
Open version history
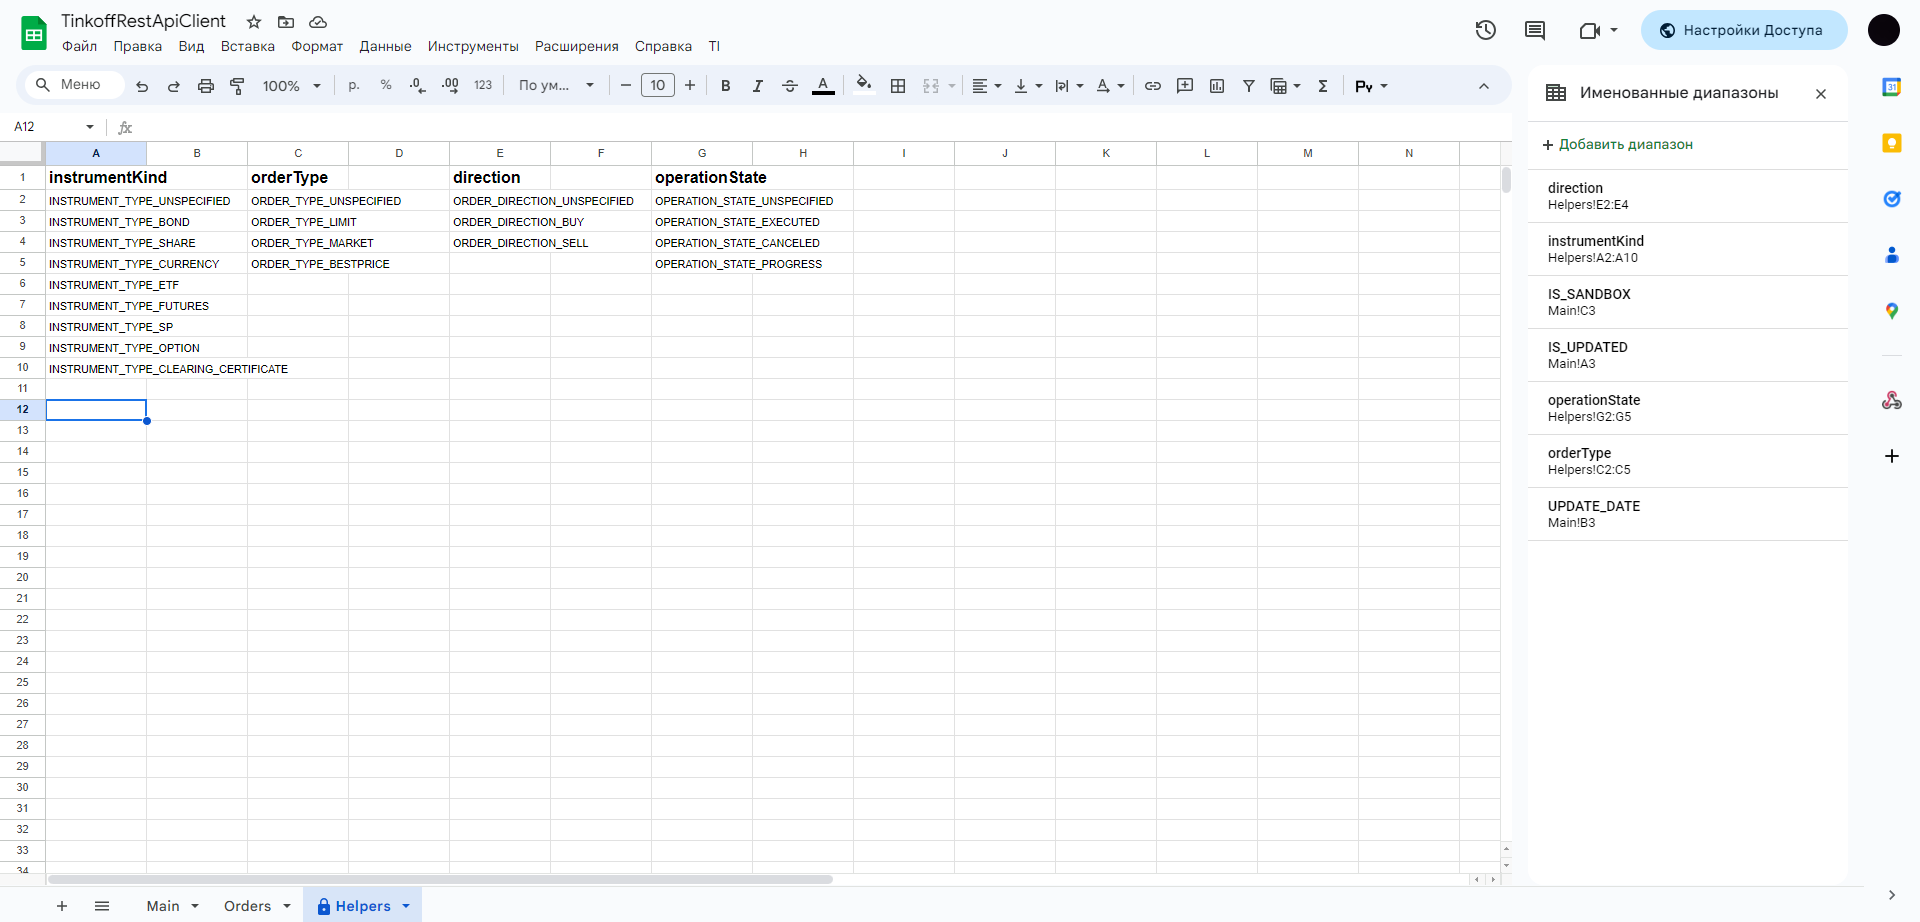click(x=1486, y=30)
